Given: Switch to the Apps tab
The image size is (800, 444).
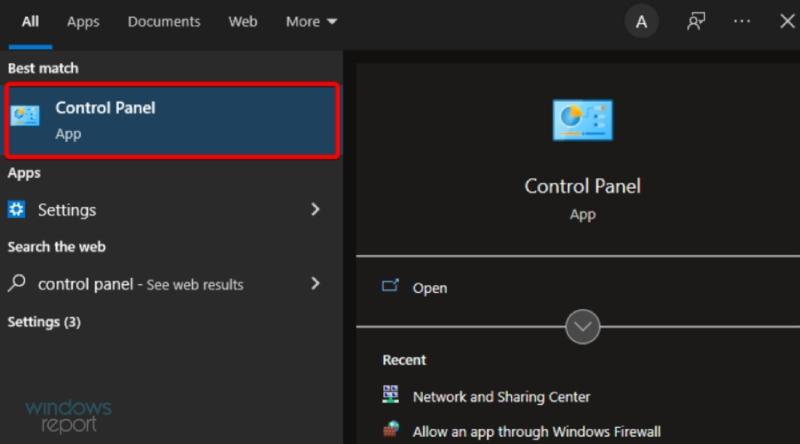Looking at the screenshot, I should coord(83,21).
